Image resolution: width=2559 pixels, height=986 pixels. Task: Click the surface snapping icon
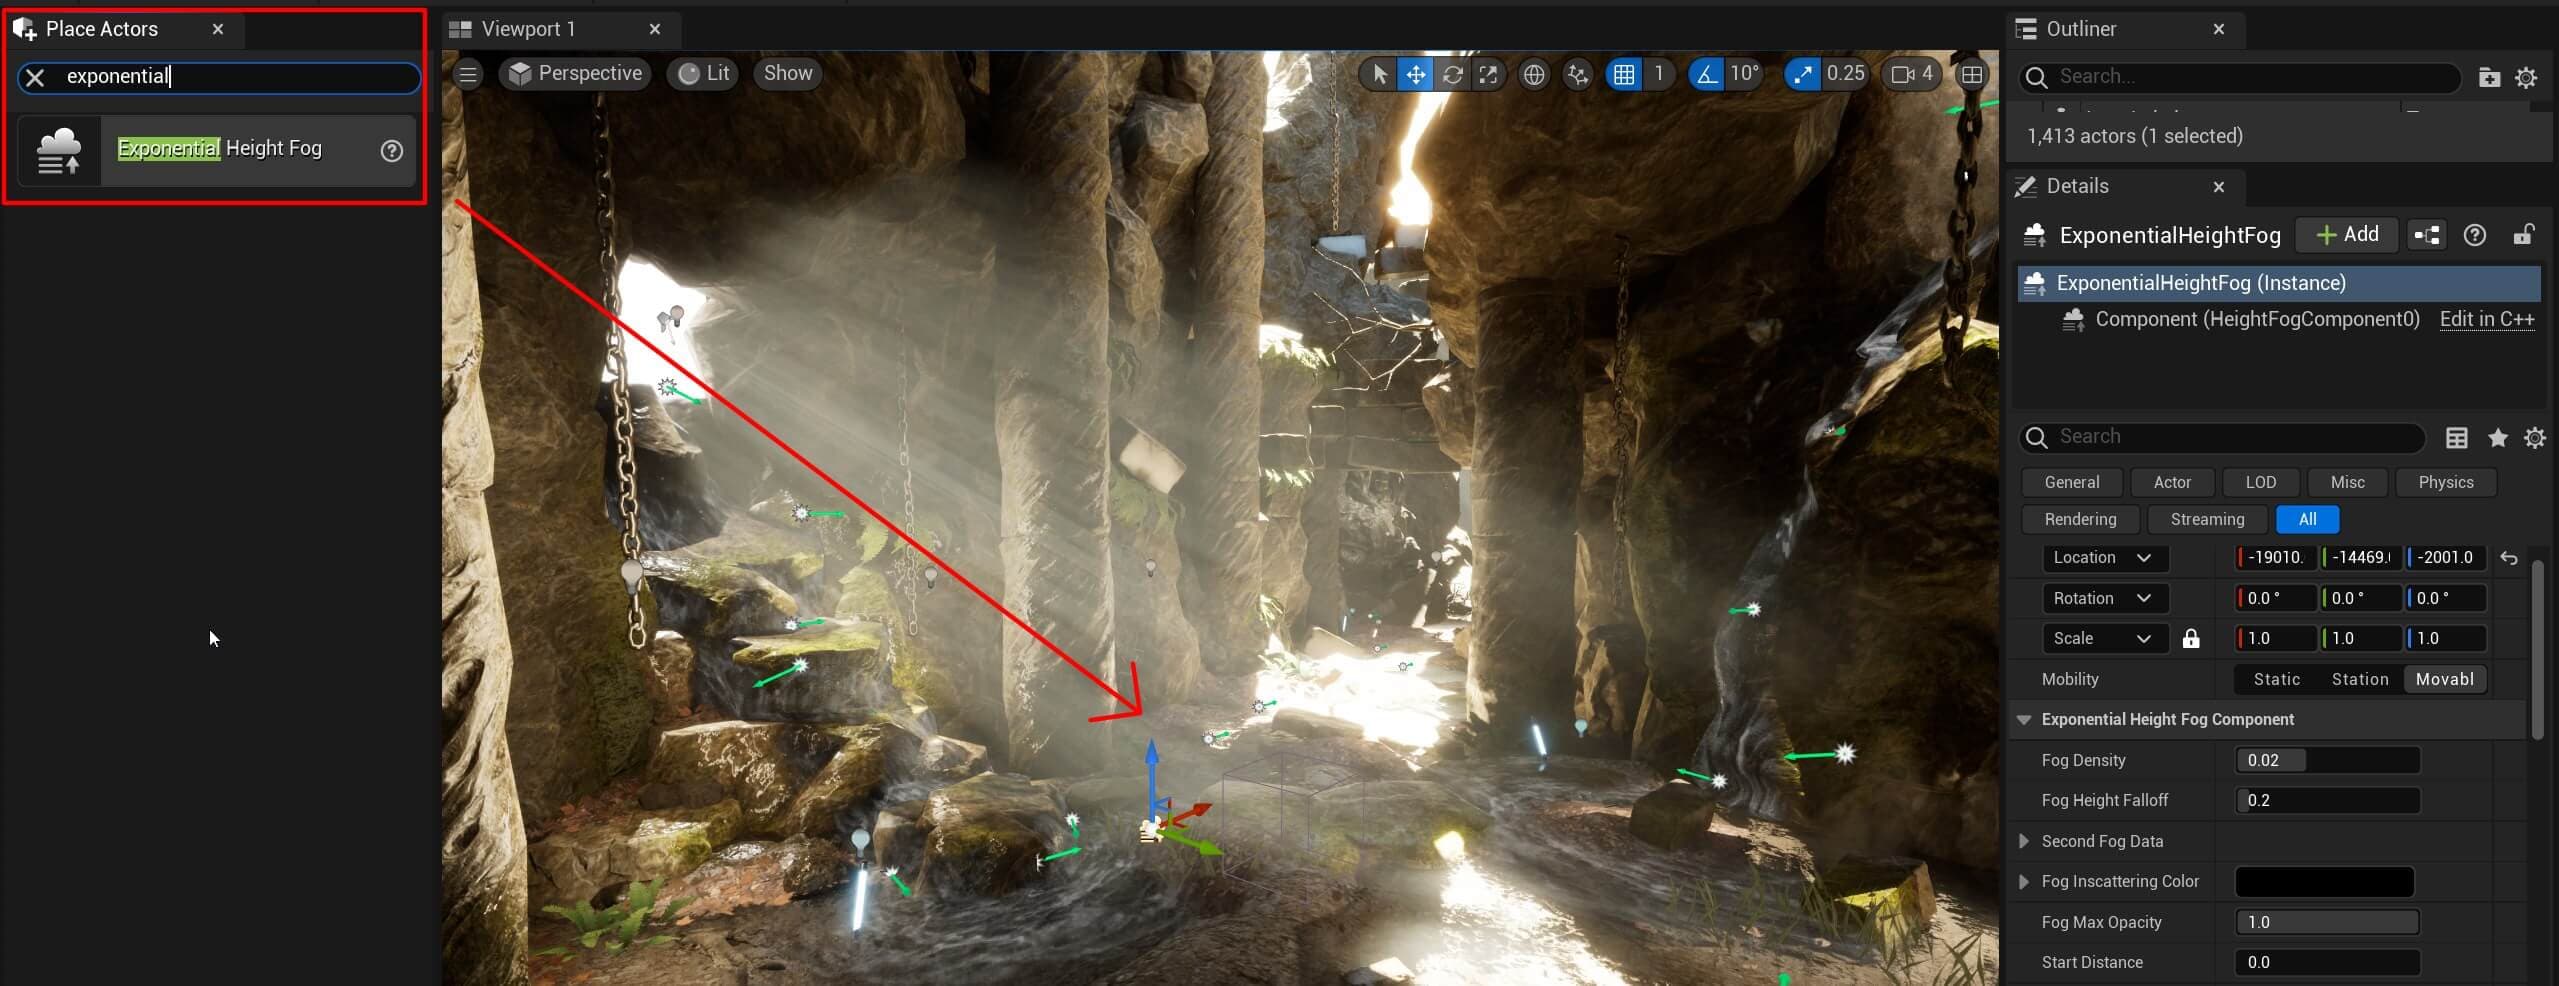click(x=1577, y=74)
